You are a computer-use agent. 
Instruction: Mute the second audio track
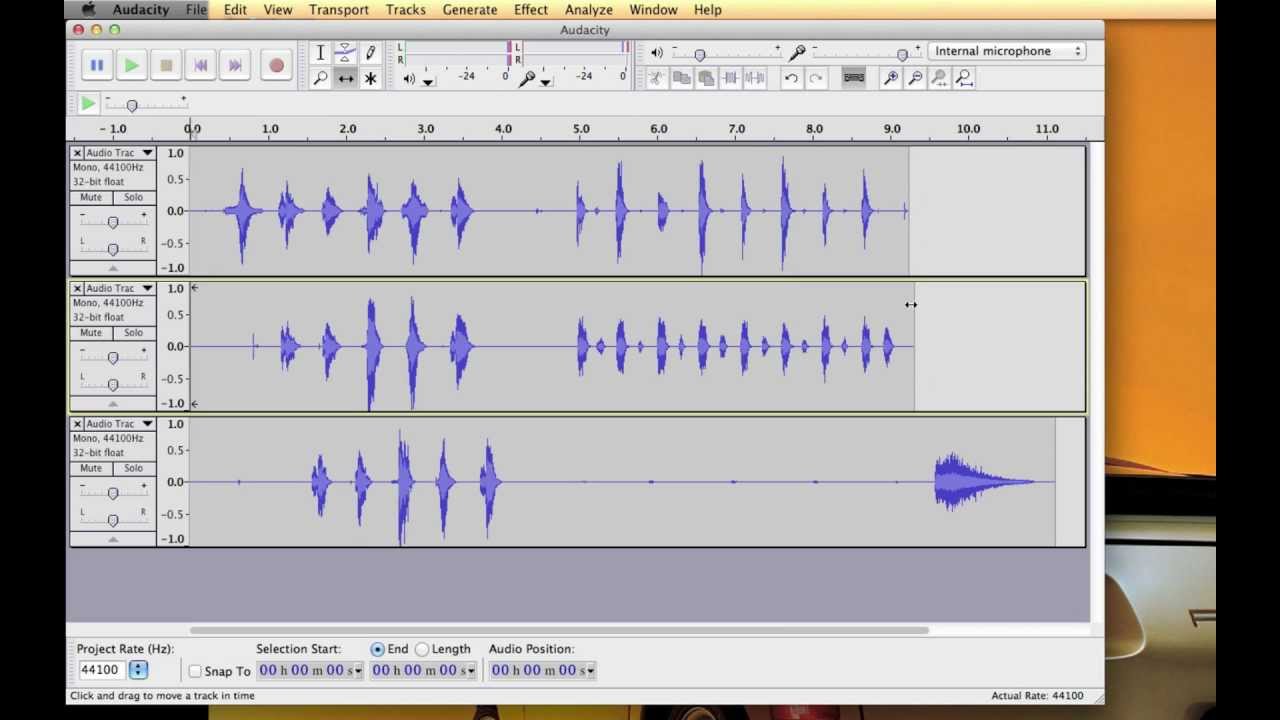[x=91, y=333]
